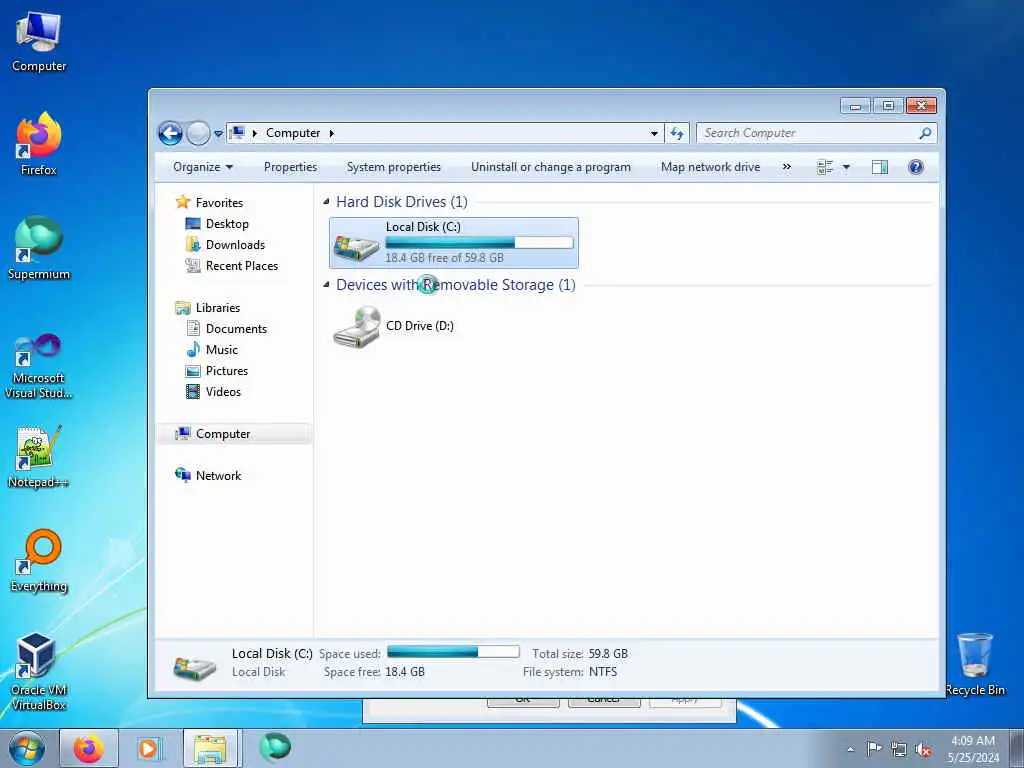Image resolution: width=1024 pixels, height=768 pixels.
Task: Open the Notepad++ desktop shortcut
Action: [39, 456]
